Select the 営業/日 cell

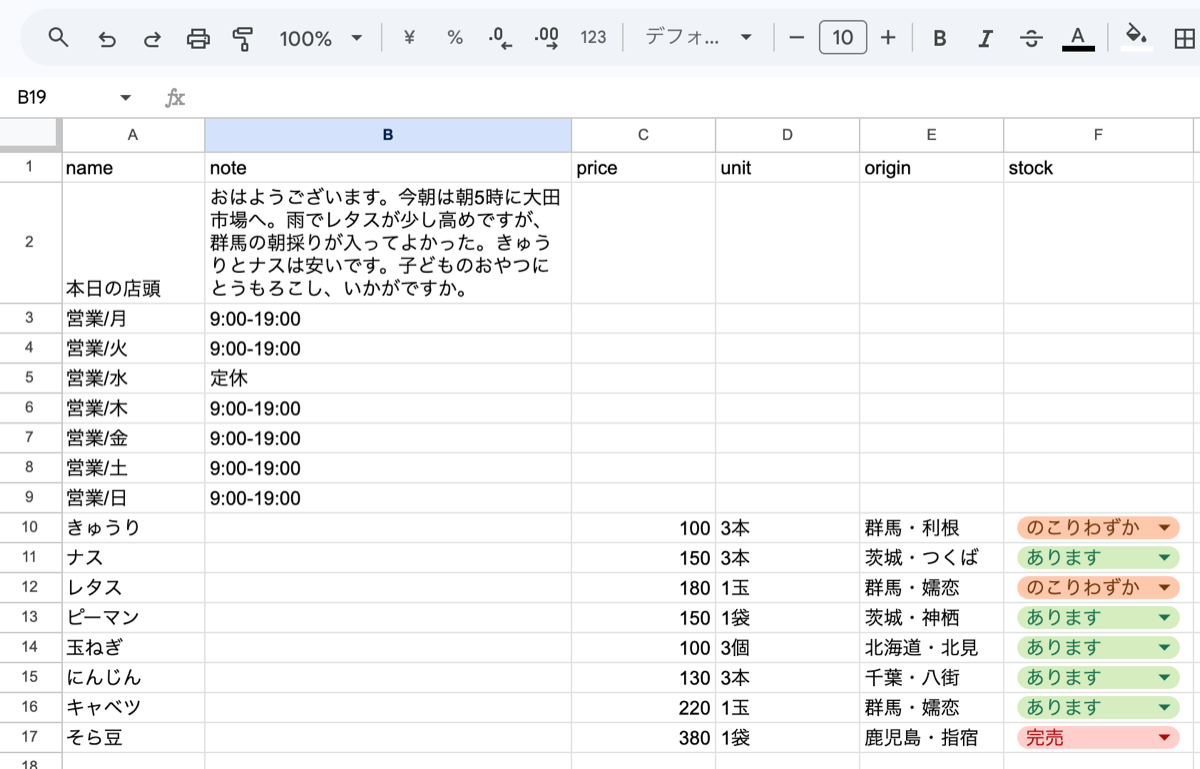coord(133,498)
